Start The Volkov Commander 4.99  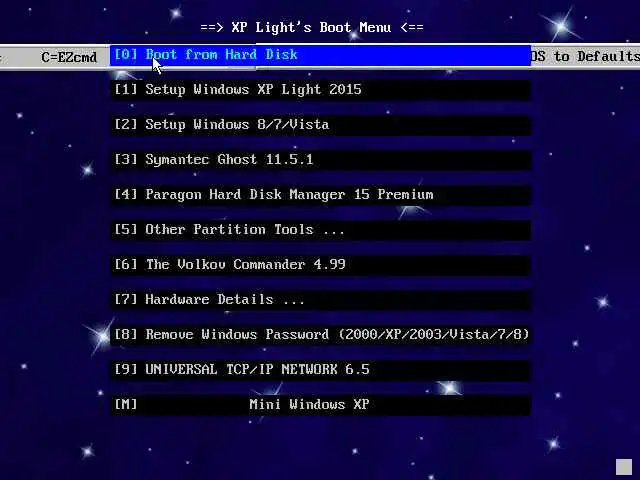[x=320, y=265]
